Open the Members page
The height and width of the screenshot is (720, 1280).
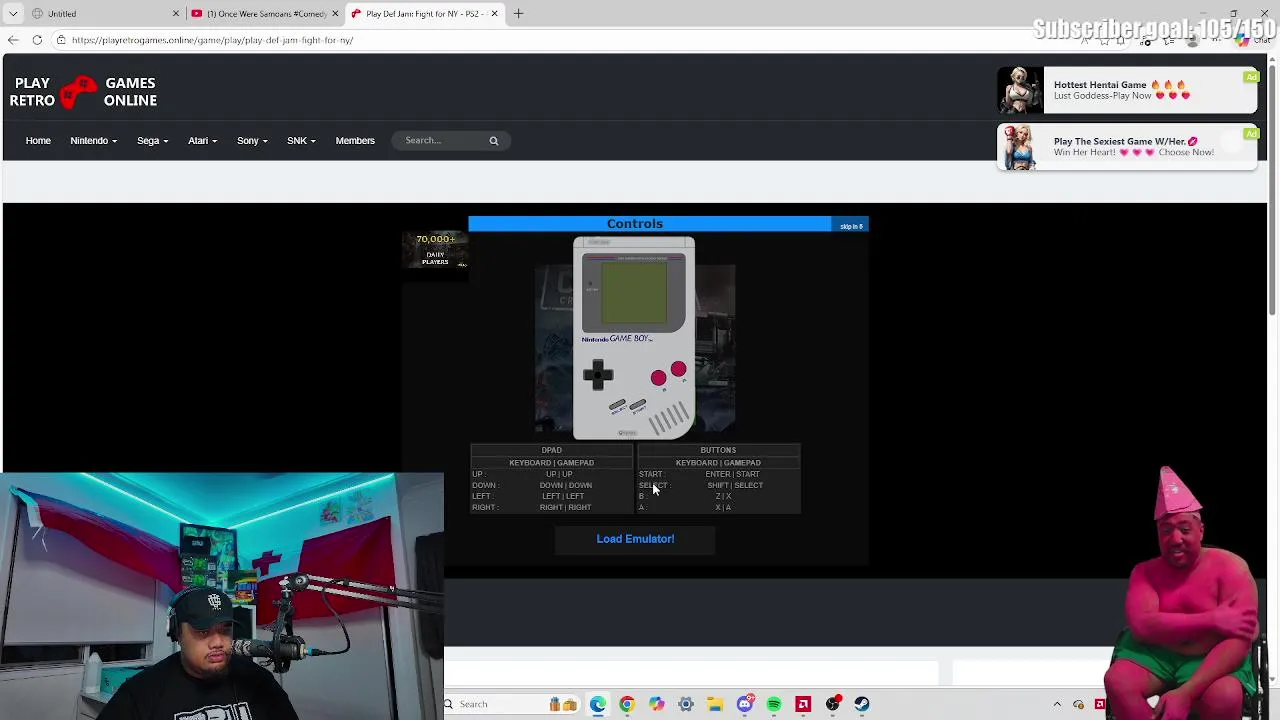point(355,140)
